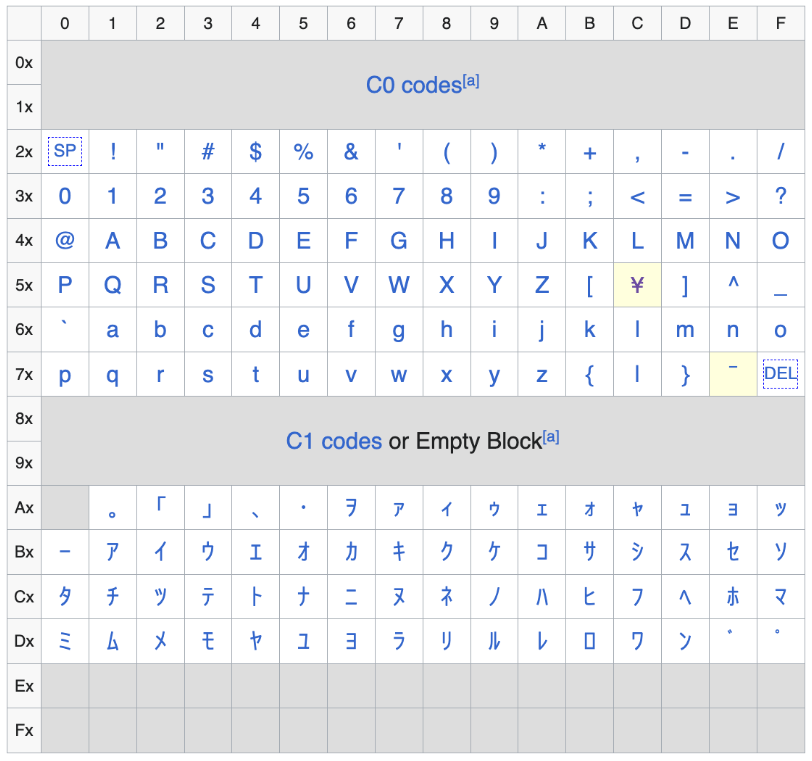This screenshot has height=761, width=812.
Task: Click katakana ン in row Dx
Action: 685,641
